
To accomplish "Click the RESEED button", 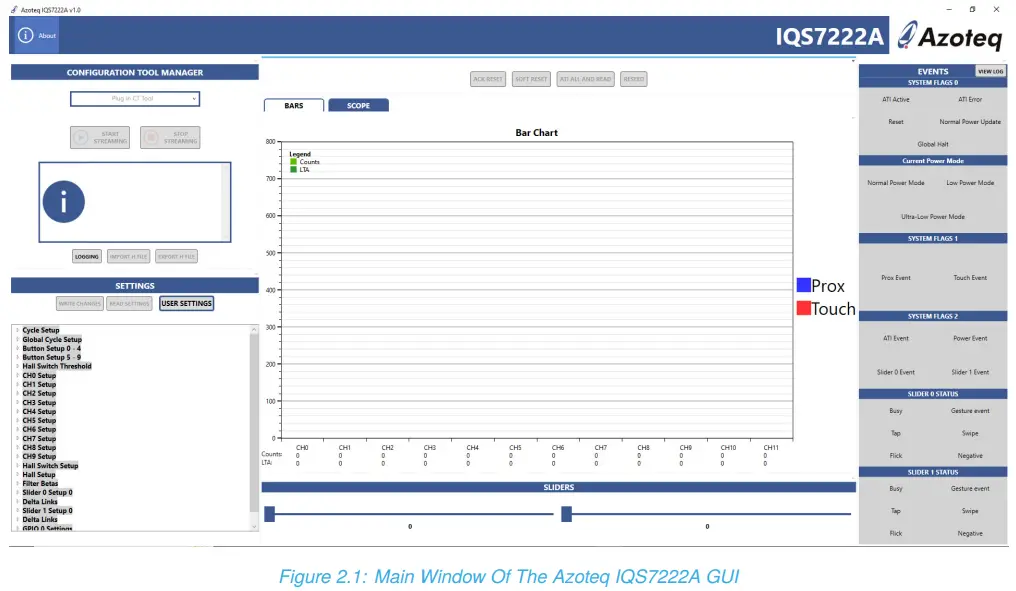I will 634,78.
